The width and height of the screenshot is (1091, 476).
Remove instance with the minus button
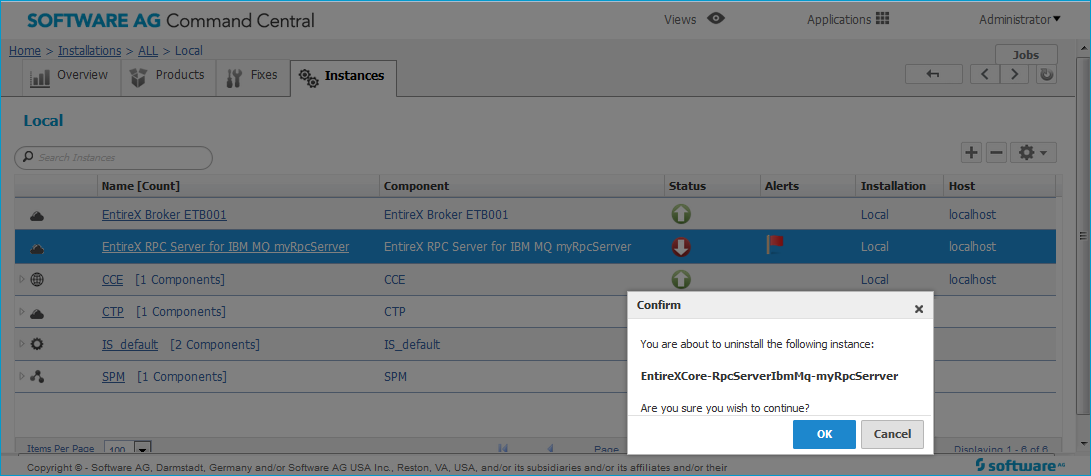pyautogui.click(x=996, y=152)
